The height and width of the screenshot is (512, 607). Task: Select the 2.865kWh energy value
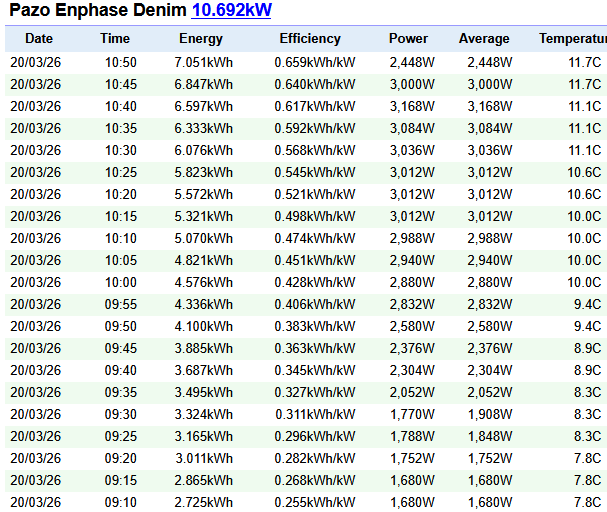coord(204,481)
